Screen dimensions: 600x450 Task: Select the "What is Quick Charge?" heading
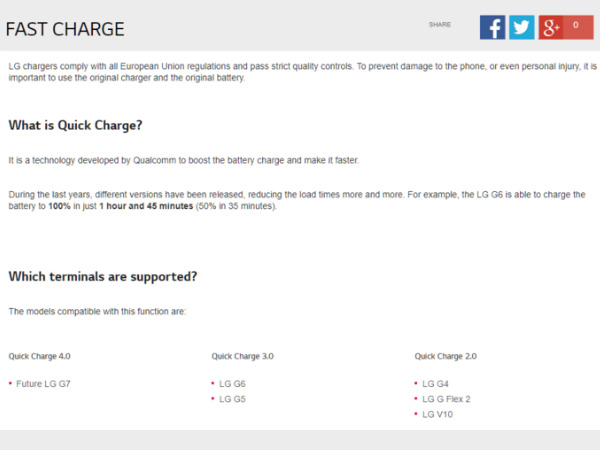(76, 125)
